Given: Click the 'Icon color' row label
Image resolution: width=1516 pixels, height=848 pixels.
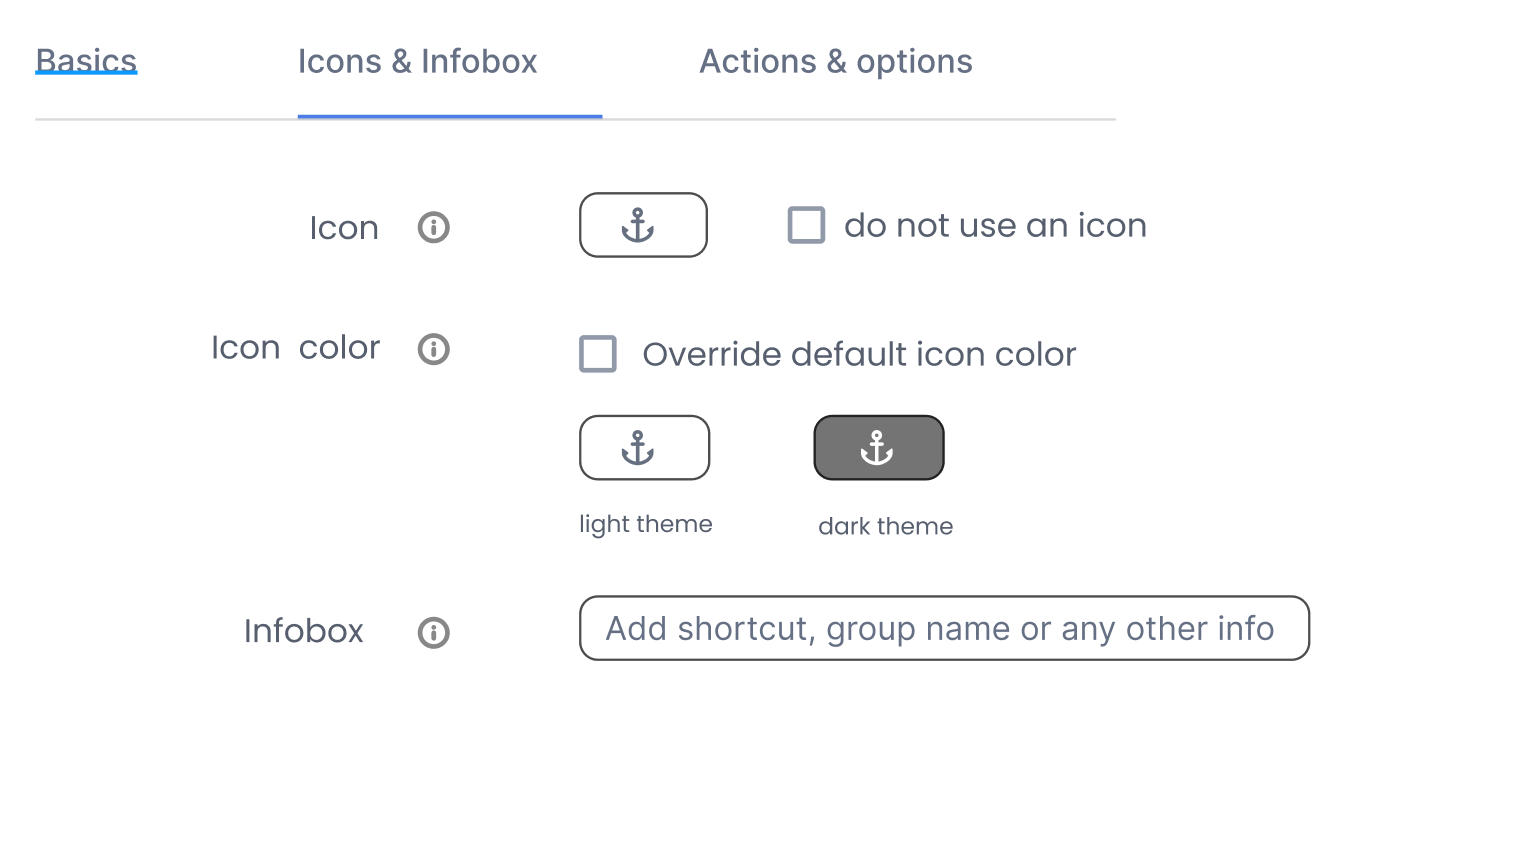Looking at the screenshot, I should pos(295,348).
